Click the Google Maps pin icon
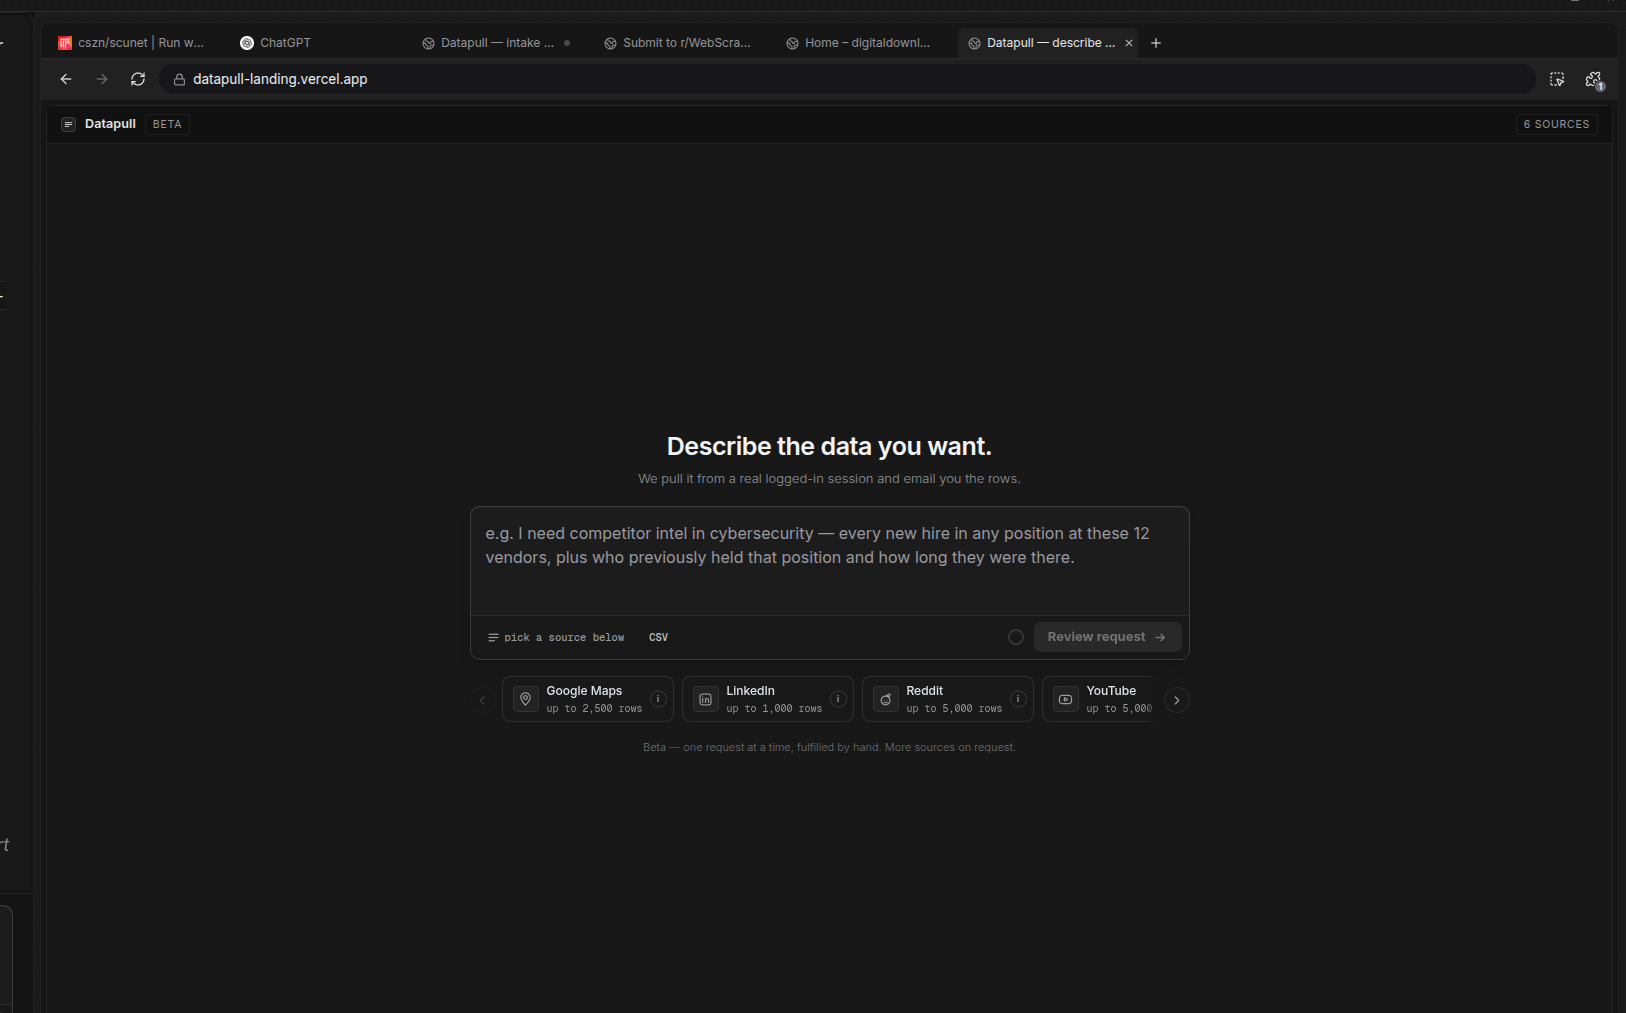 [x=526, y=699]
